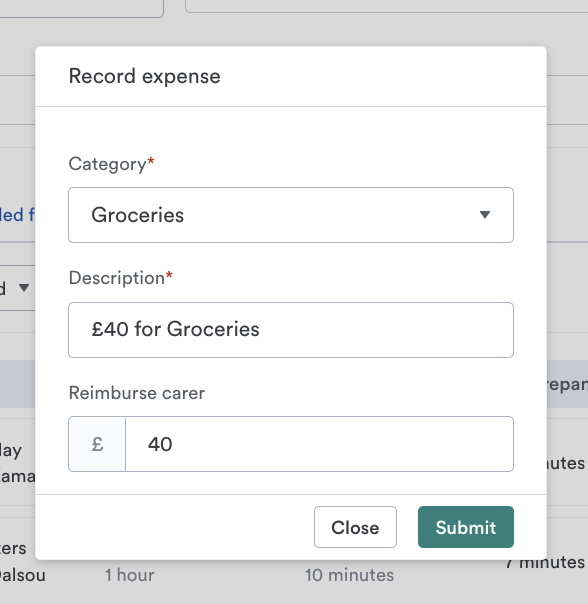Click the red asterisk beside Description
The height and width of the screenshot is (604, 588).
click(x=169, y=275)
